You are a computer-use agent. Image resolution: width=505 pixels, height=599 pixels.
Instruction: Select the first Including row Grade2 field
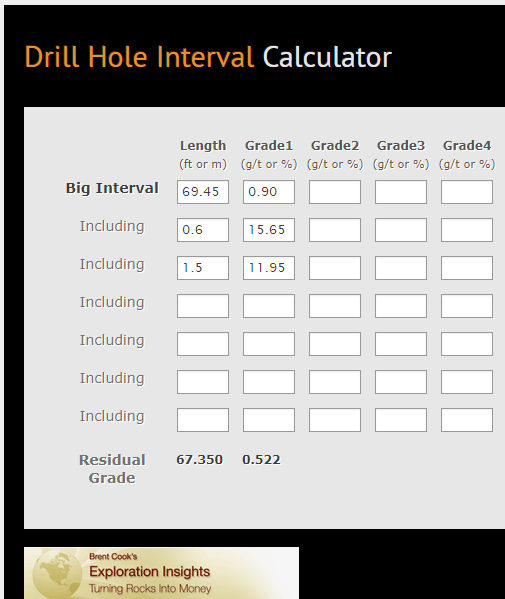coord(335,230)
